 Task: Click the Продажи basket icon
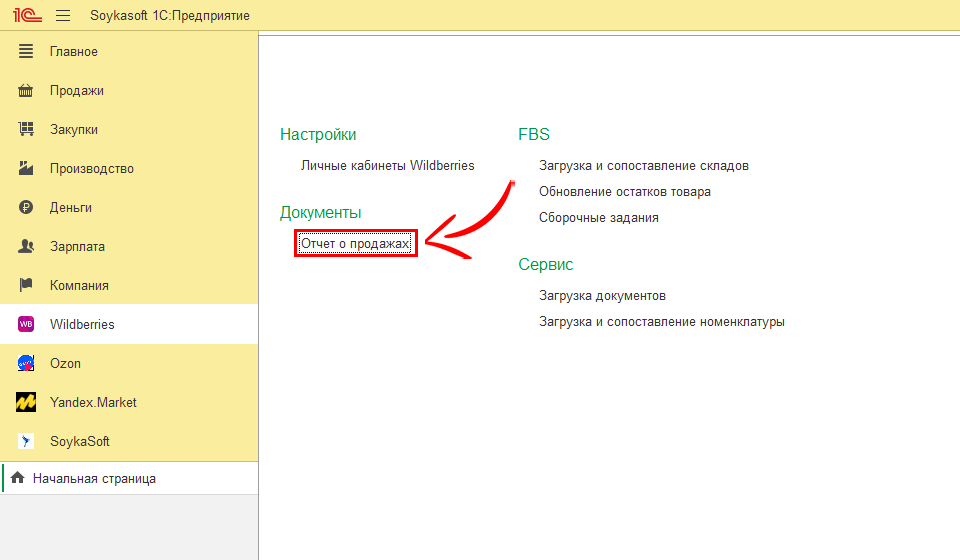point(26,91)
